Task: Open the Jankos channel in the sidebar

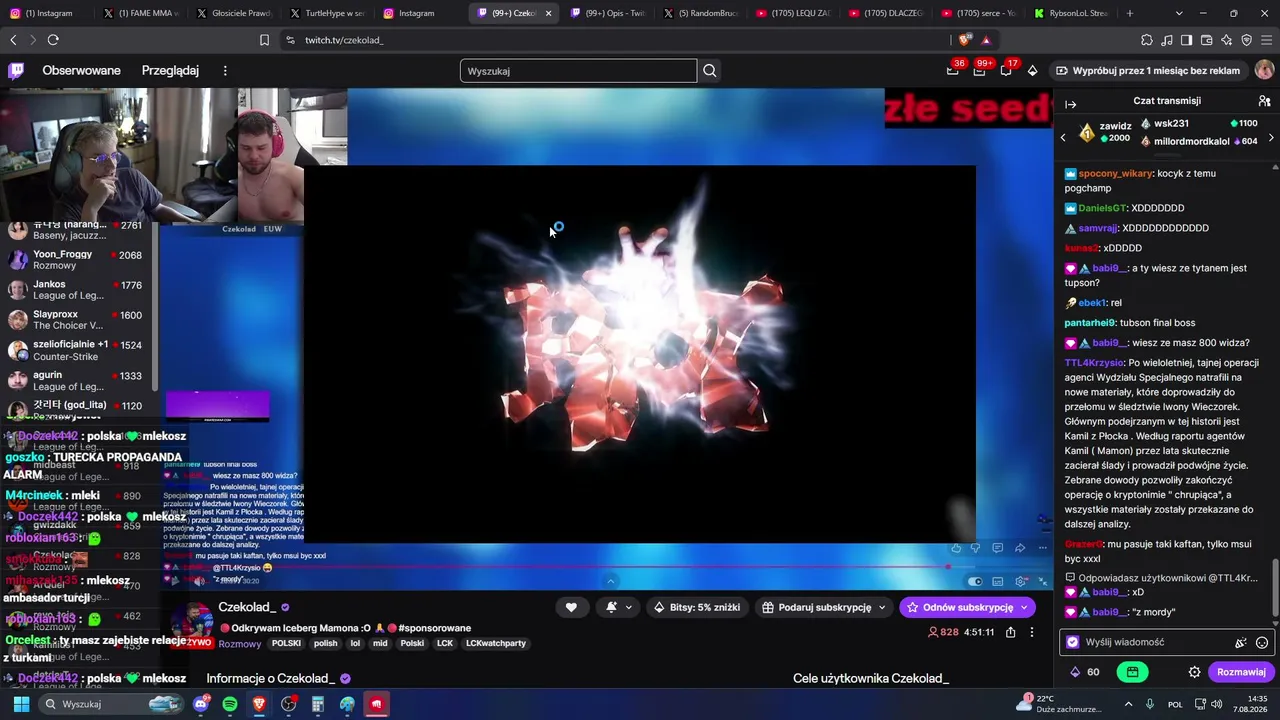Action: point(75,290)
